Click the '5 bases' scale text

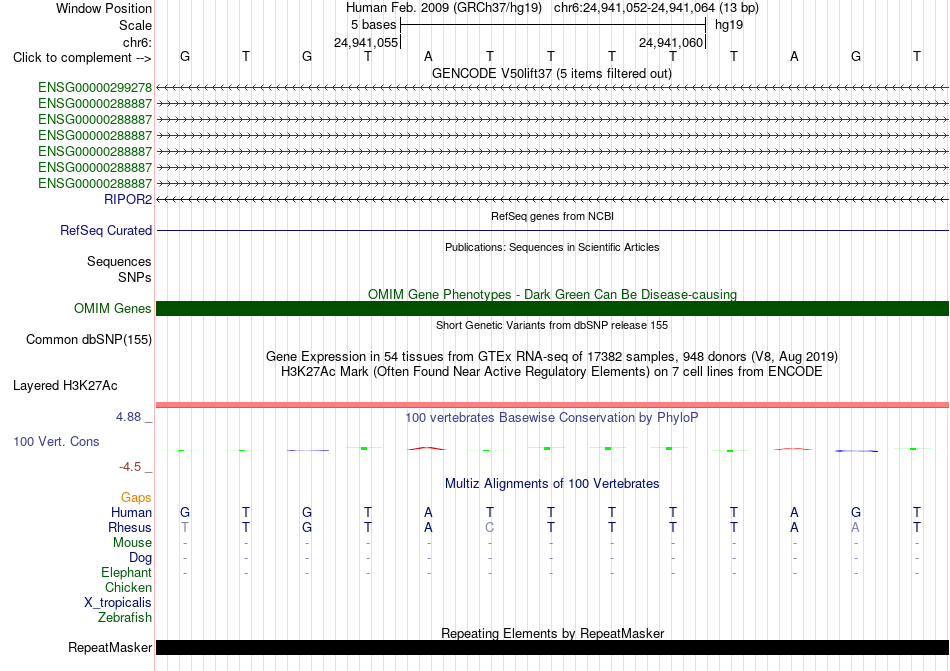(x=373, y=25)
